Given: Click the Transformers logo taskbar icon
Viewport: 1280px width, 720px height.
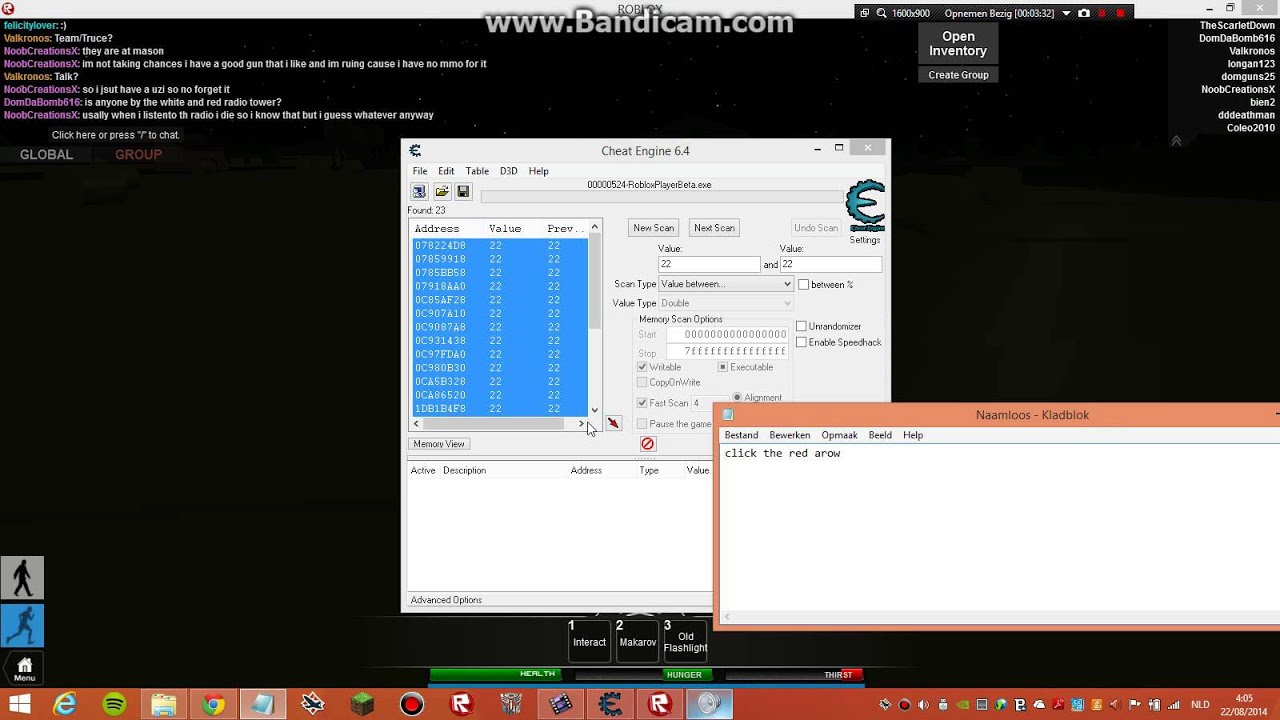Looking at the screenshot, I should 511,704.
